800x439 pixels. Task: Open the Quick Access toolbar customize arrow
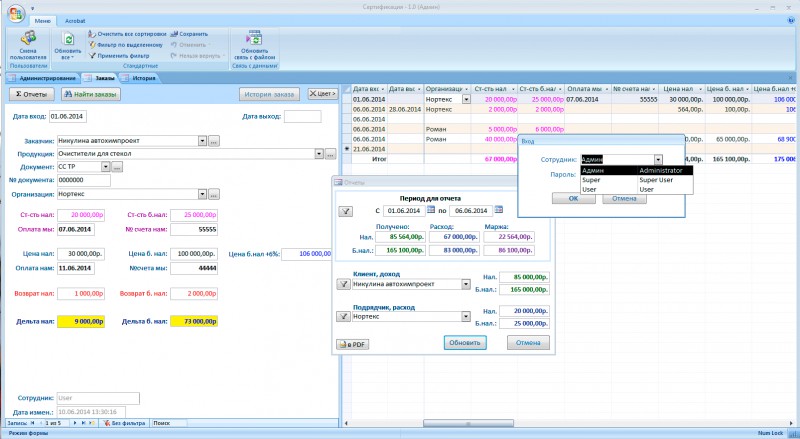point(33,8)
